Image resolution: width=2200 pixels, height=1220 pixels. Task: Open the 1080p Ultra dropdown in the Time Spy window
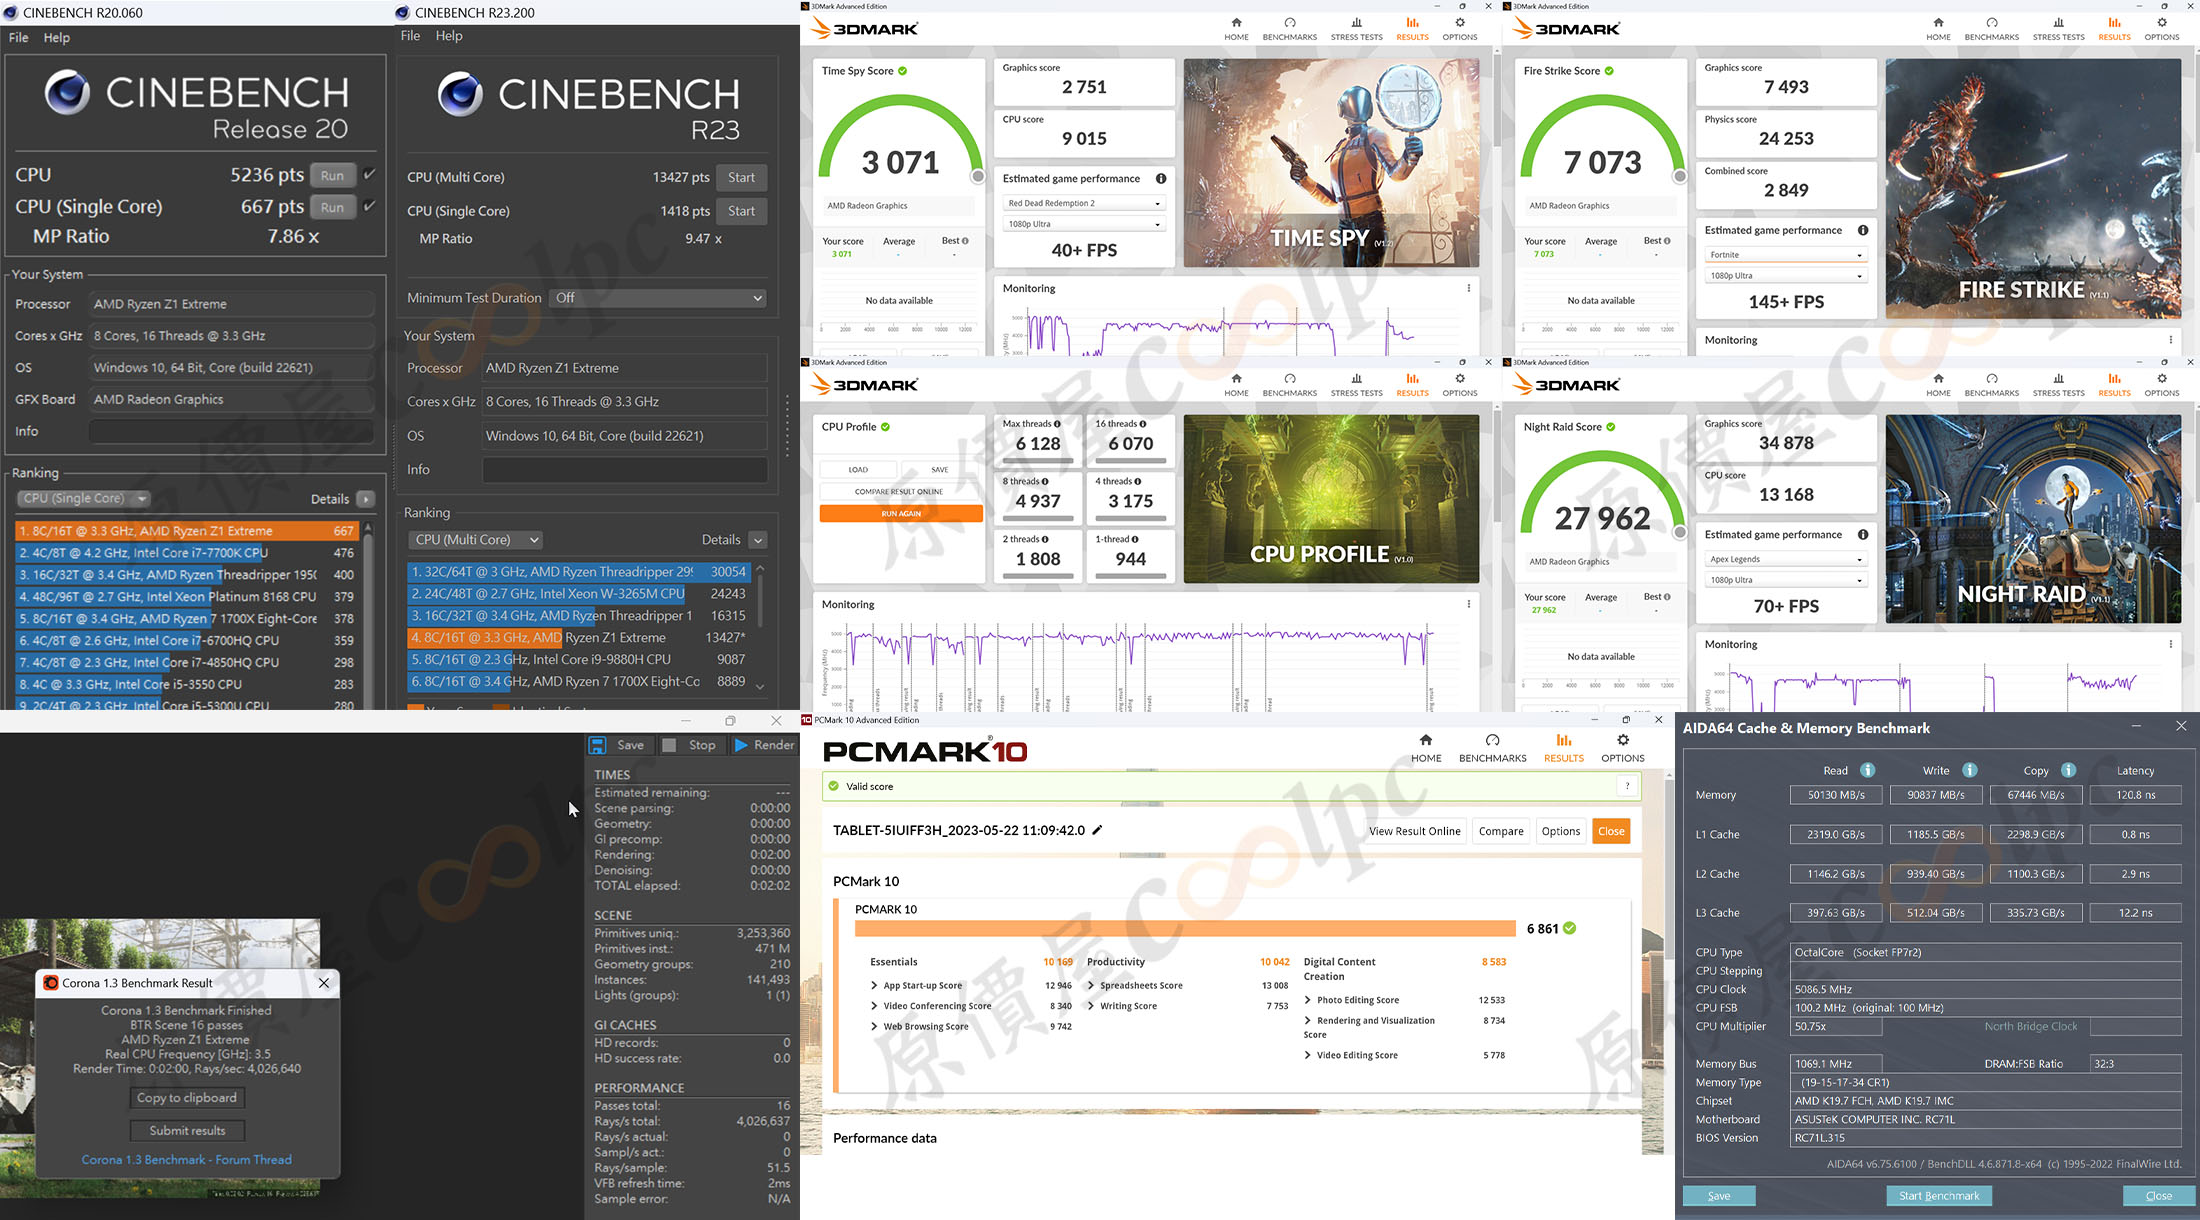[1084, 224]
